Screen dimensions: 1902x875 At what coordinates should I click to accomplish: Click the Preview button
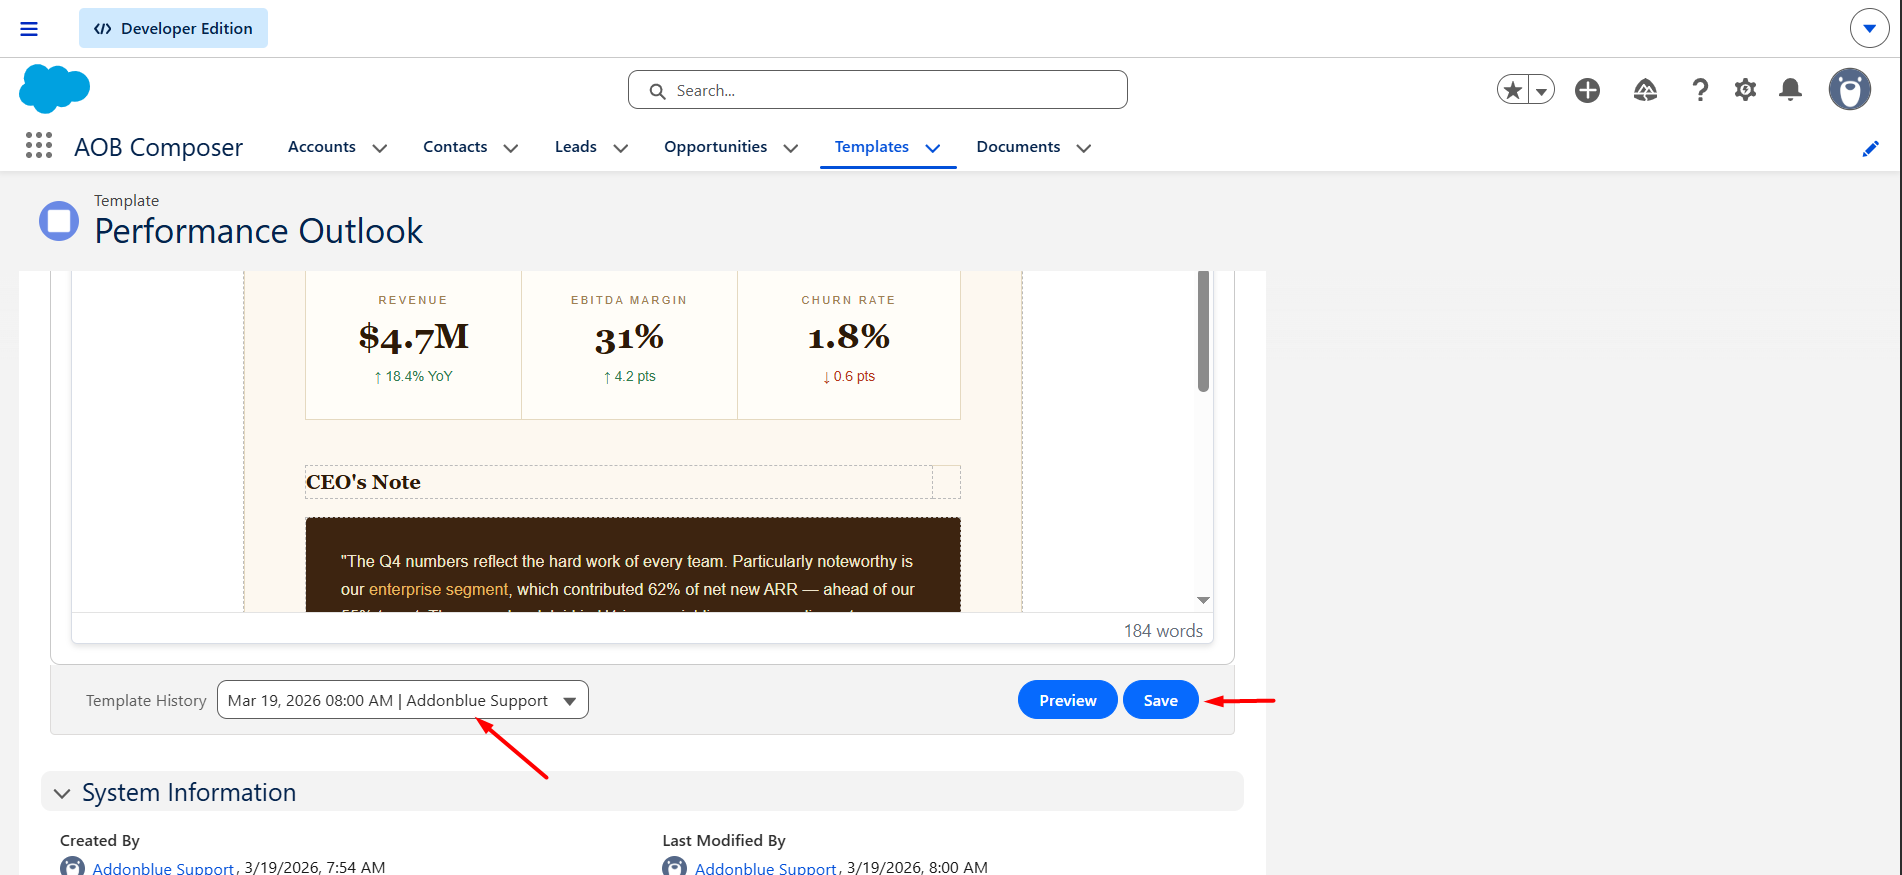(x=1067, y=700)
